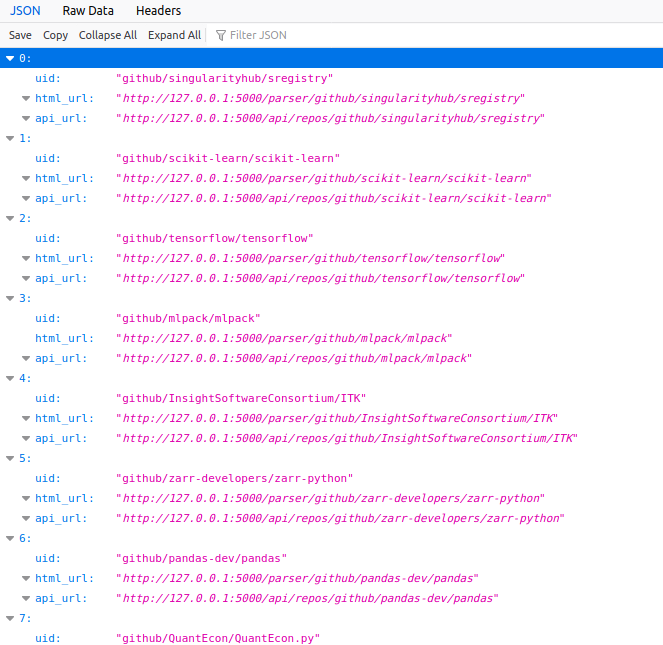The height and width of the screenshot is (645, 663).
Task: Toggle api_url arrow for tensorflow entry
Action: [26, 278]
